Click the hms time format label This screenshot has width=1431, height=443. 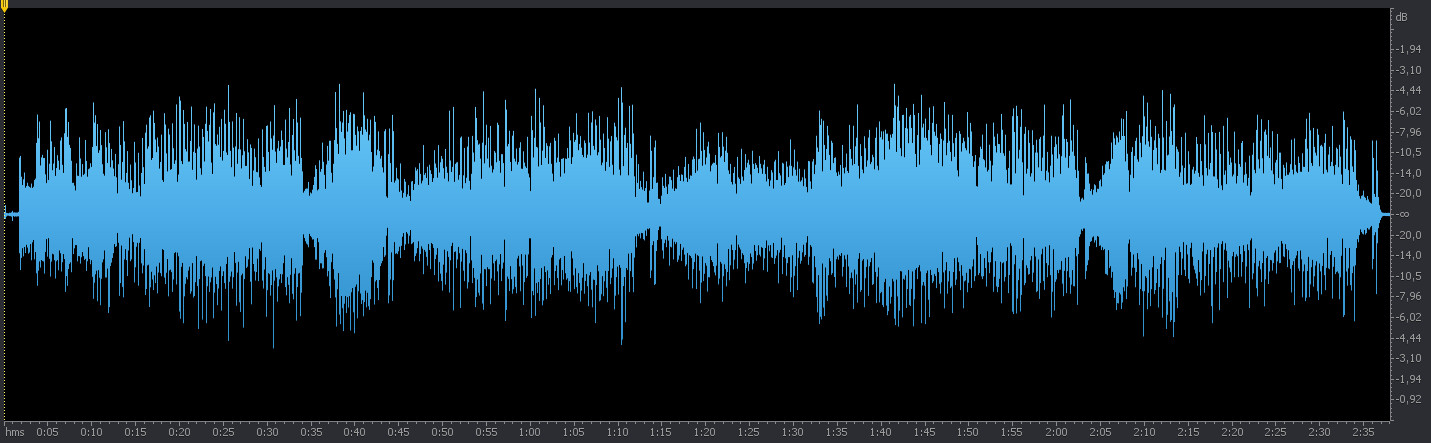tap(15, 433)
